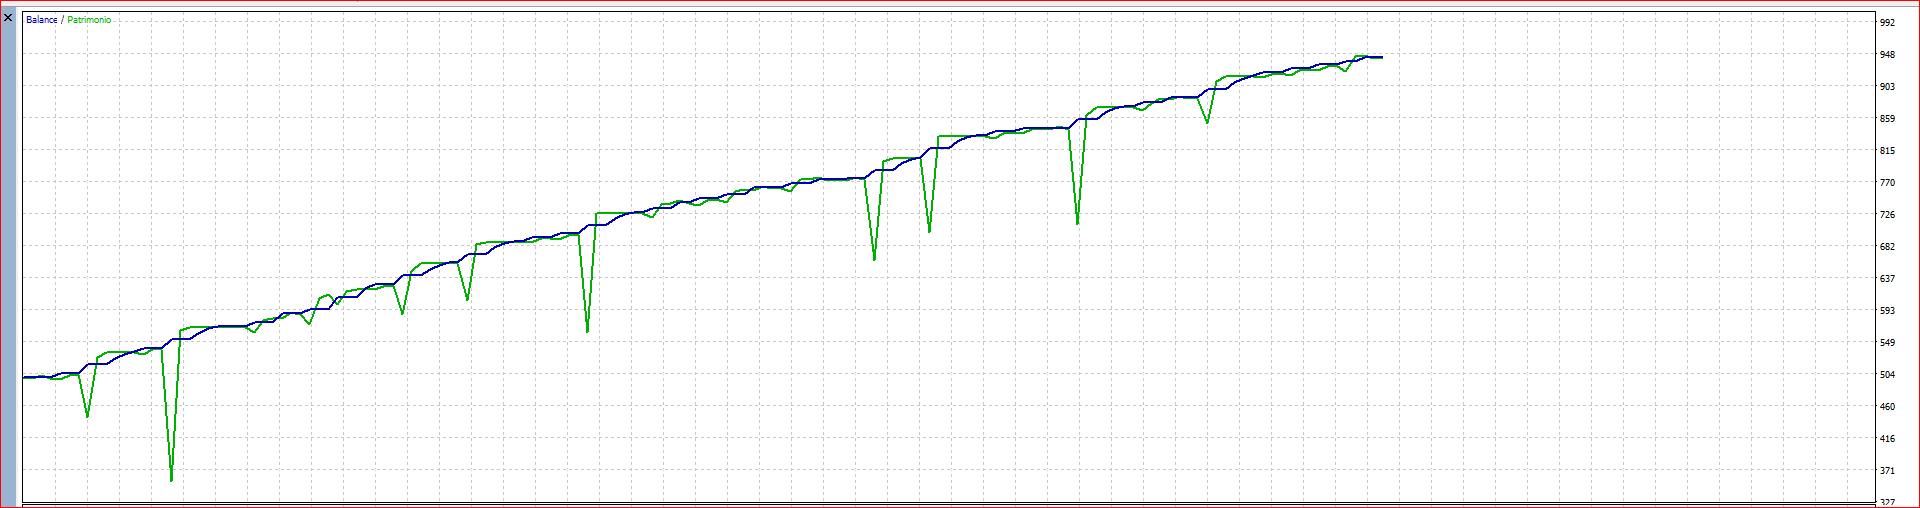The height and width of the screenshot is (508, 1920).
Task: Close the graph panel with the X button
Action: click(x=8, y=18)
